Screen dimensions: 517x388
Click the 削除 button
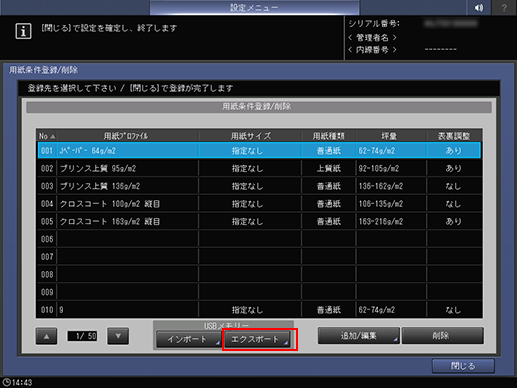pyautogui.click(x=442, y=336)
